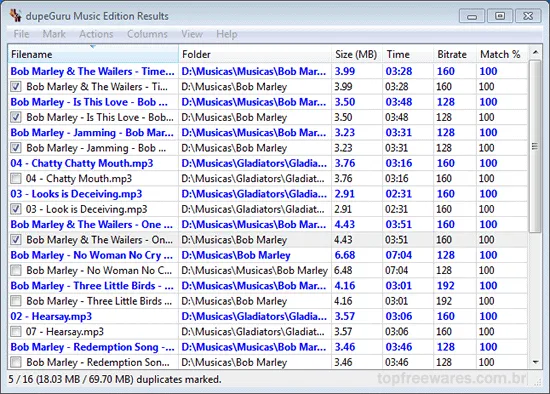Screen dimensions: 550x394
Task: Click folder cell 'D:\Musicas\Musicas\Bob Marley' on duplicate row
Action: point(254,271)
